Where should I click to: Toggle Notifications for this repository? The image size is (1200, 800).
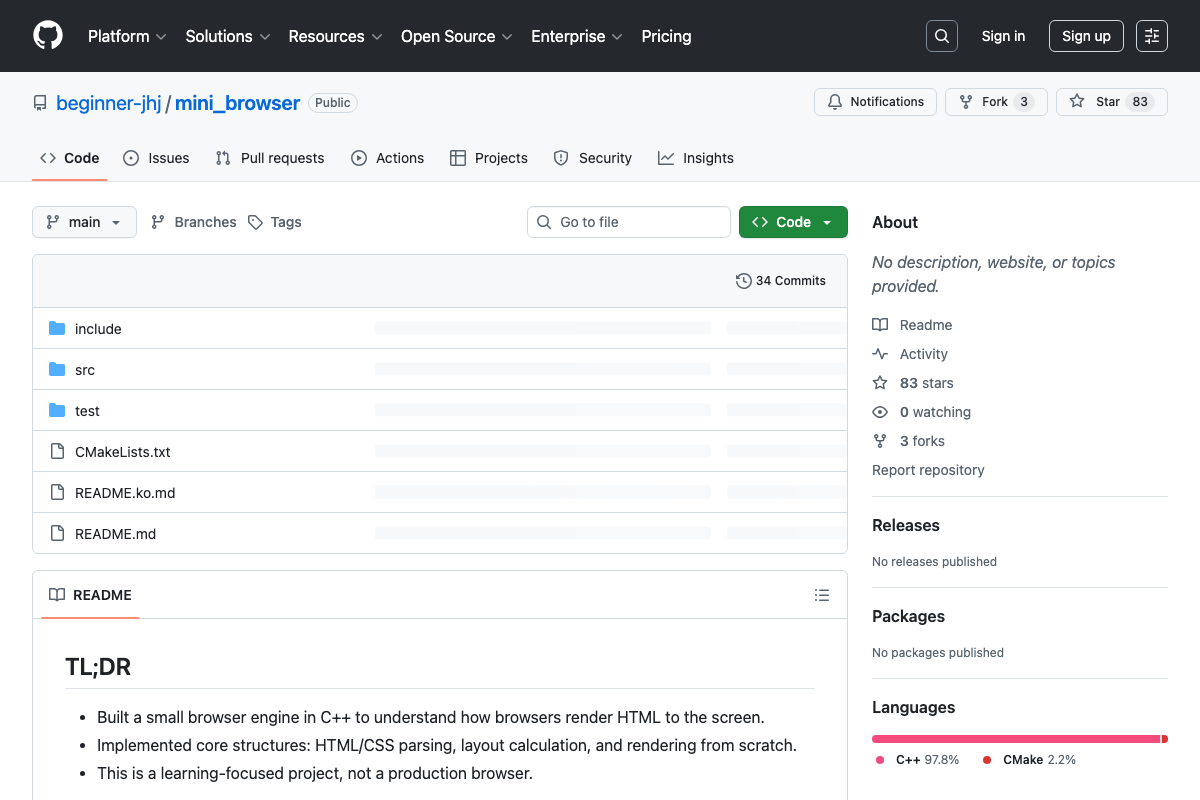876,102
